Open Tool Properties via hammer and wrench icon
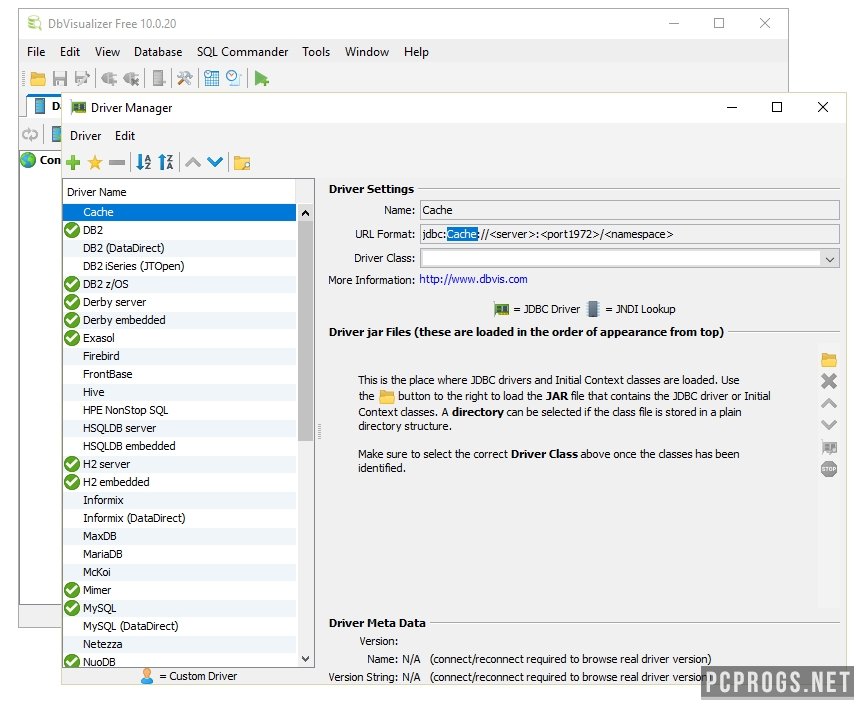 (184, 79)
